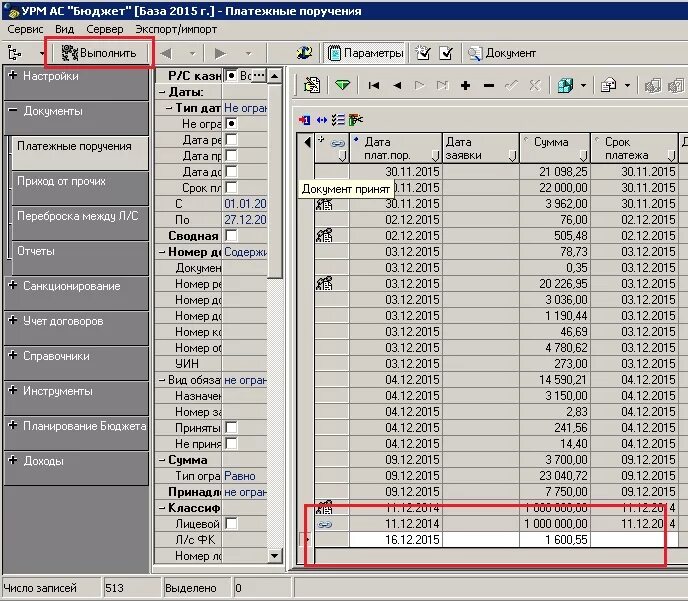Screen dimensions: 688x601
Task: Delete the record with minus icon
Action: coord(488,85)
